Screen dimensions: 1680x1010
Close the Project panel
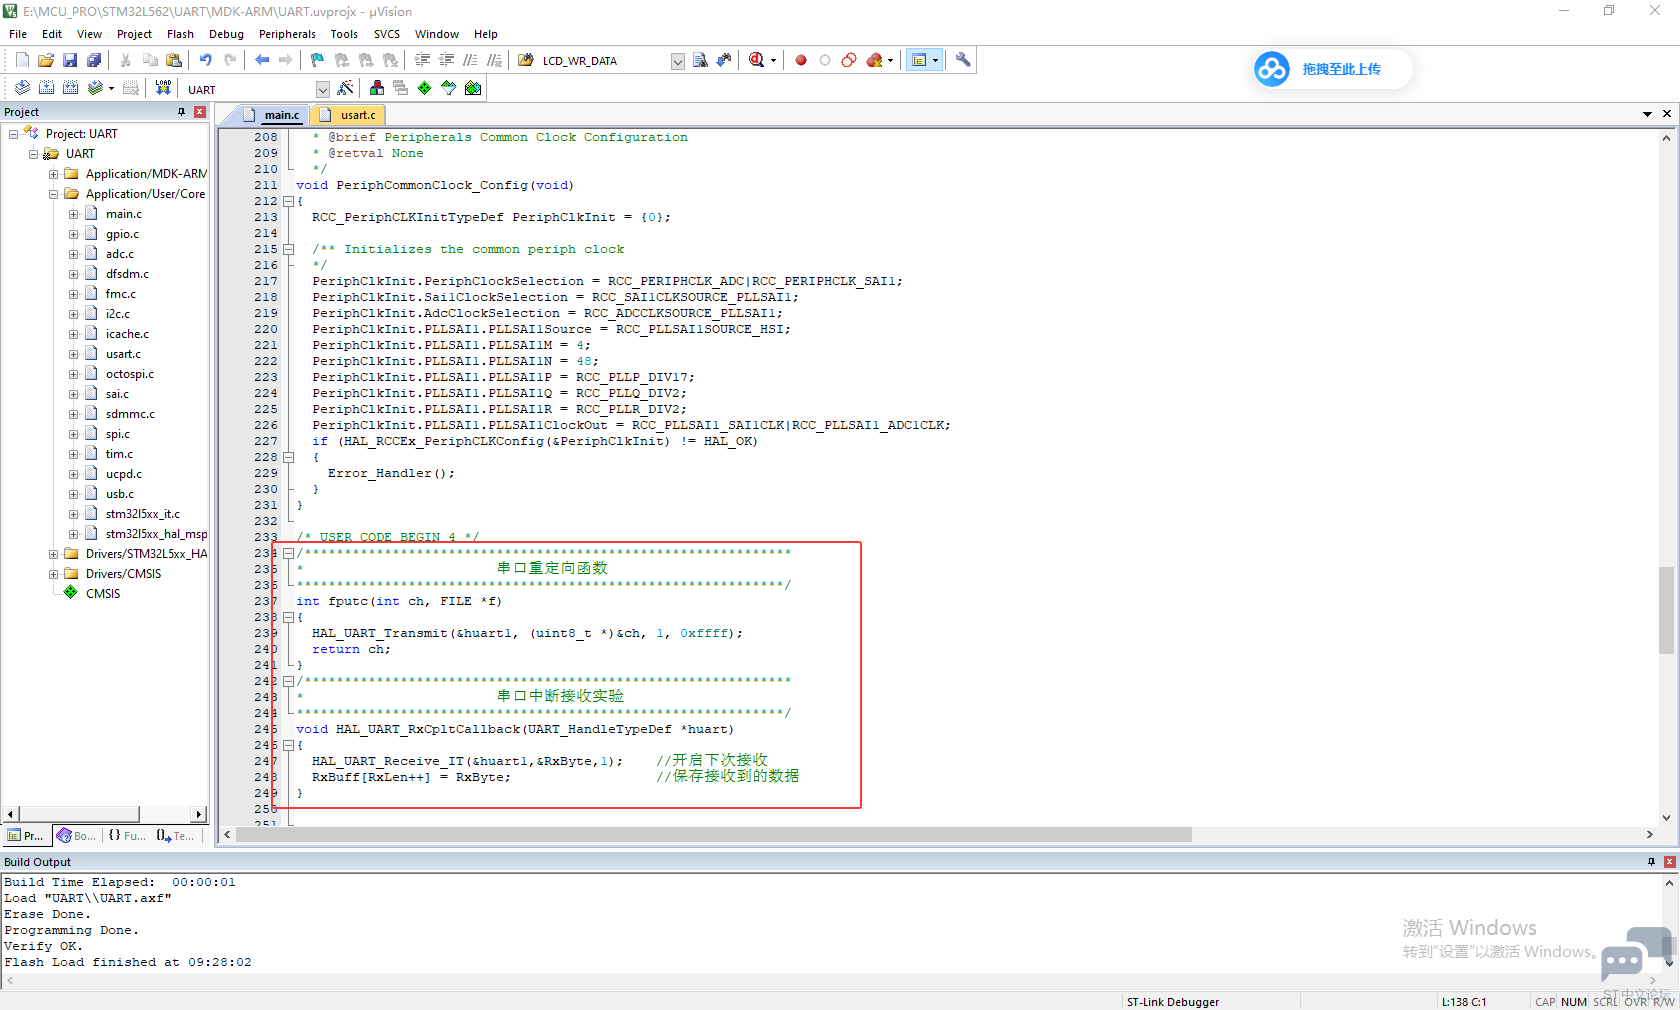200,112
